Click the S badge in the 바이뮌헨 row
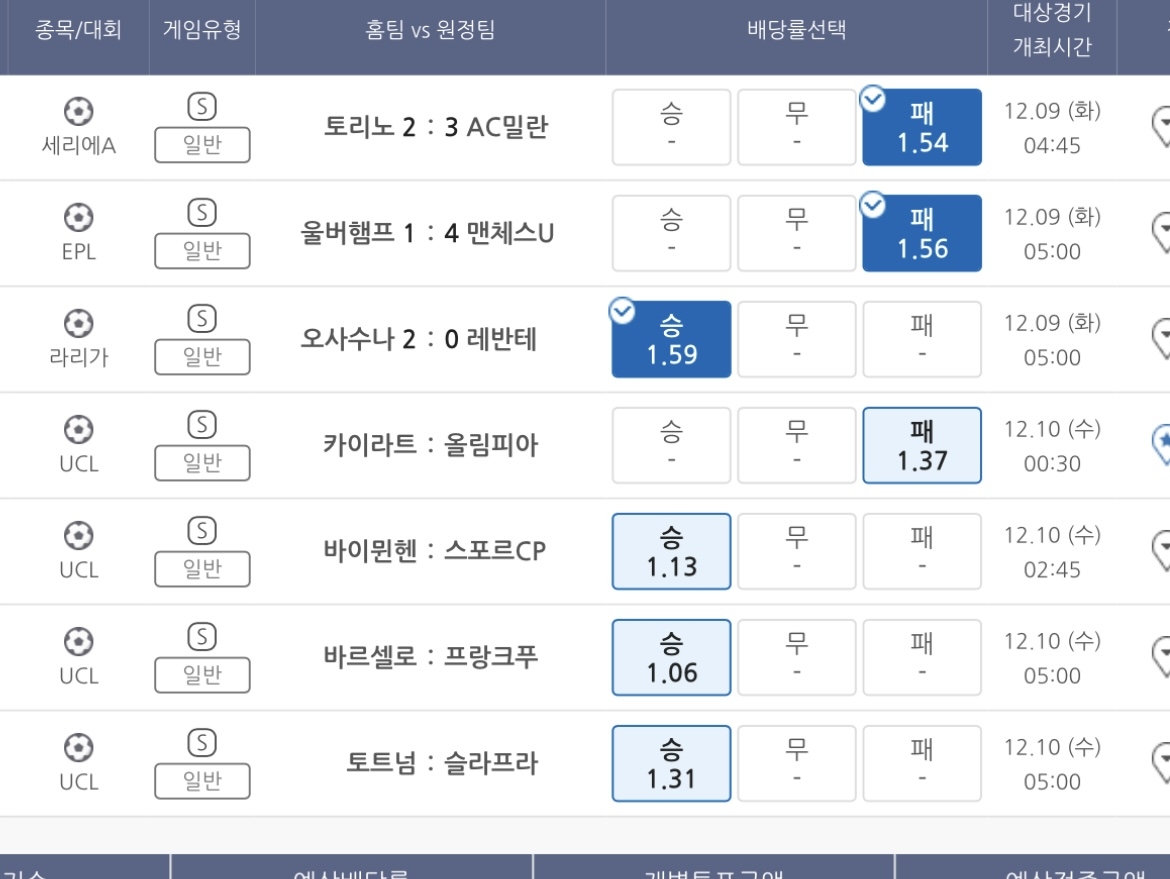 point(202,531)
